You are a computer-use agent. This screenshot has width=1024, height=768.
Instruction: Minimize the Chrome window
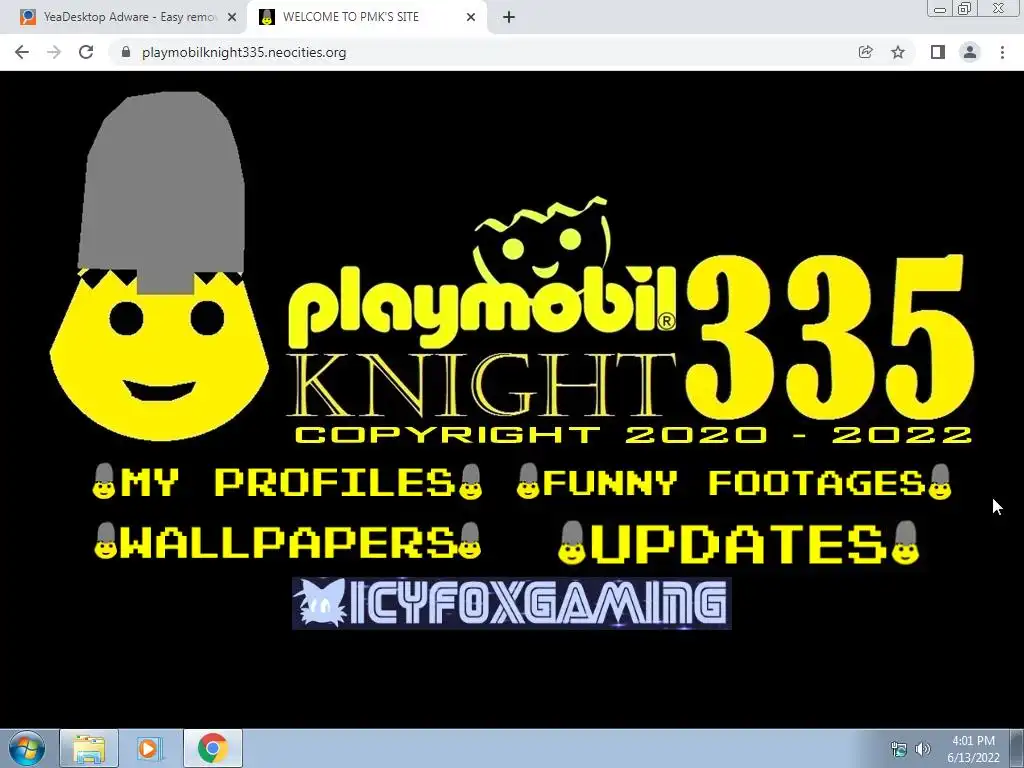[x=940, y=9]
